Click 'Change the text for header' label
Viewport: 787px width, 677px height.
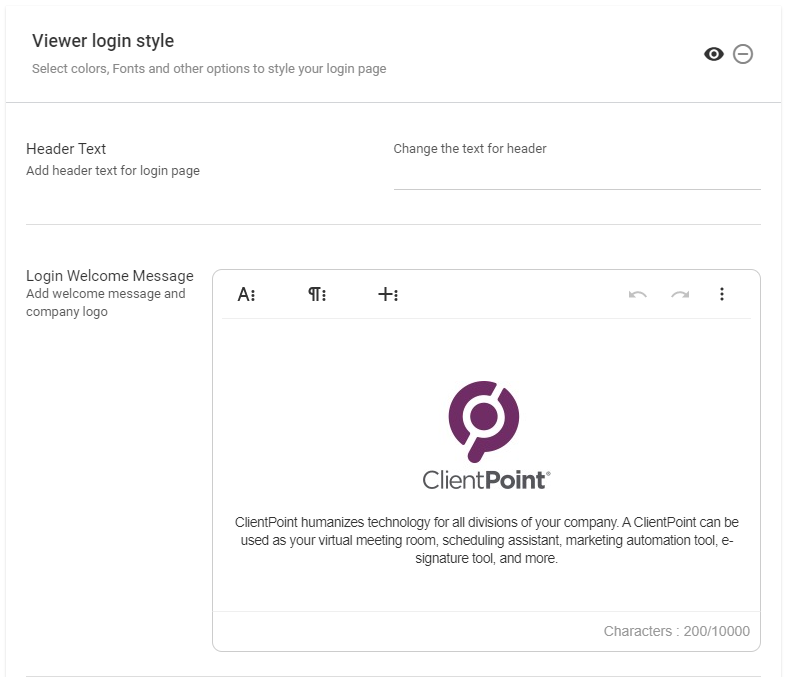[x=470, y=149]
